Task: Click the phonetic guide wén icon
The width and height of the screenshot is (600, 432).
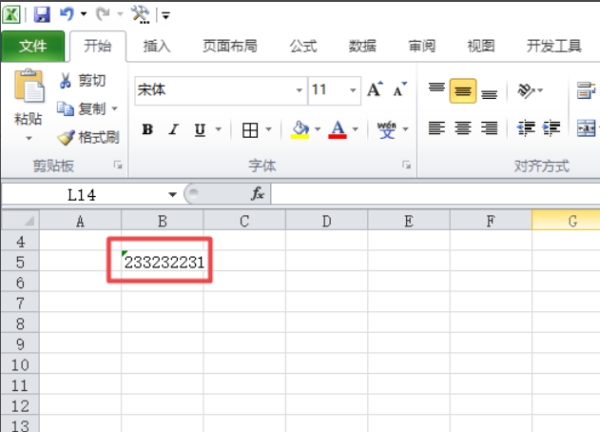Action: 386,130
